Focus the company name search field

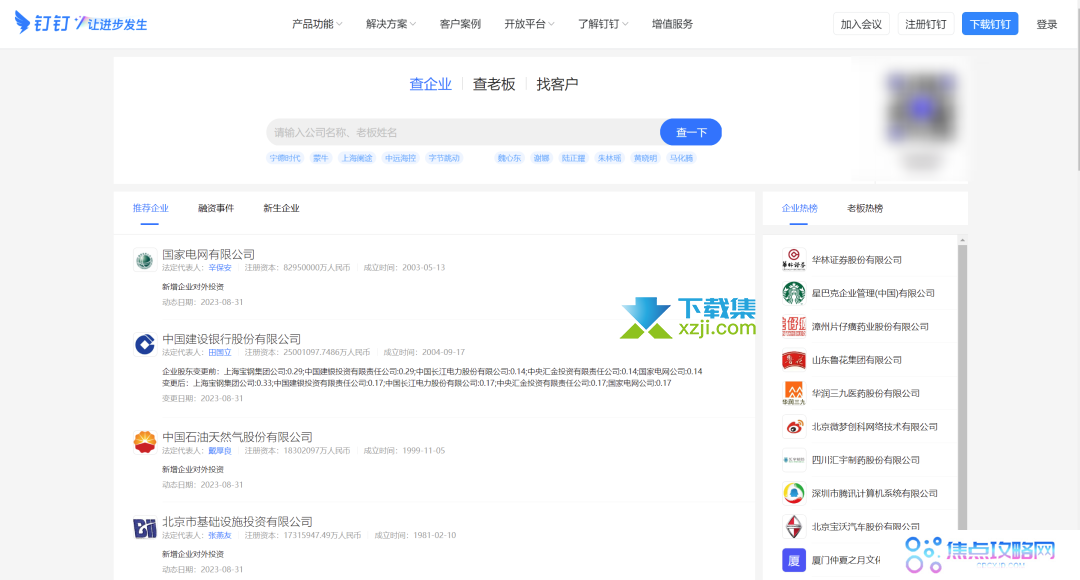tap(463, 132)
